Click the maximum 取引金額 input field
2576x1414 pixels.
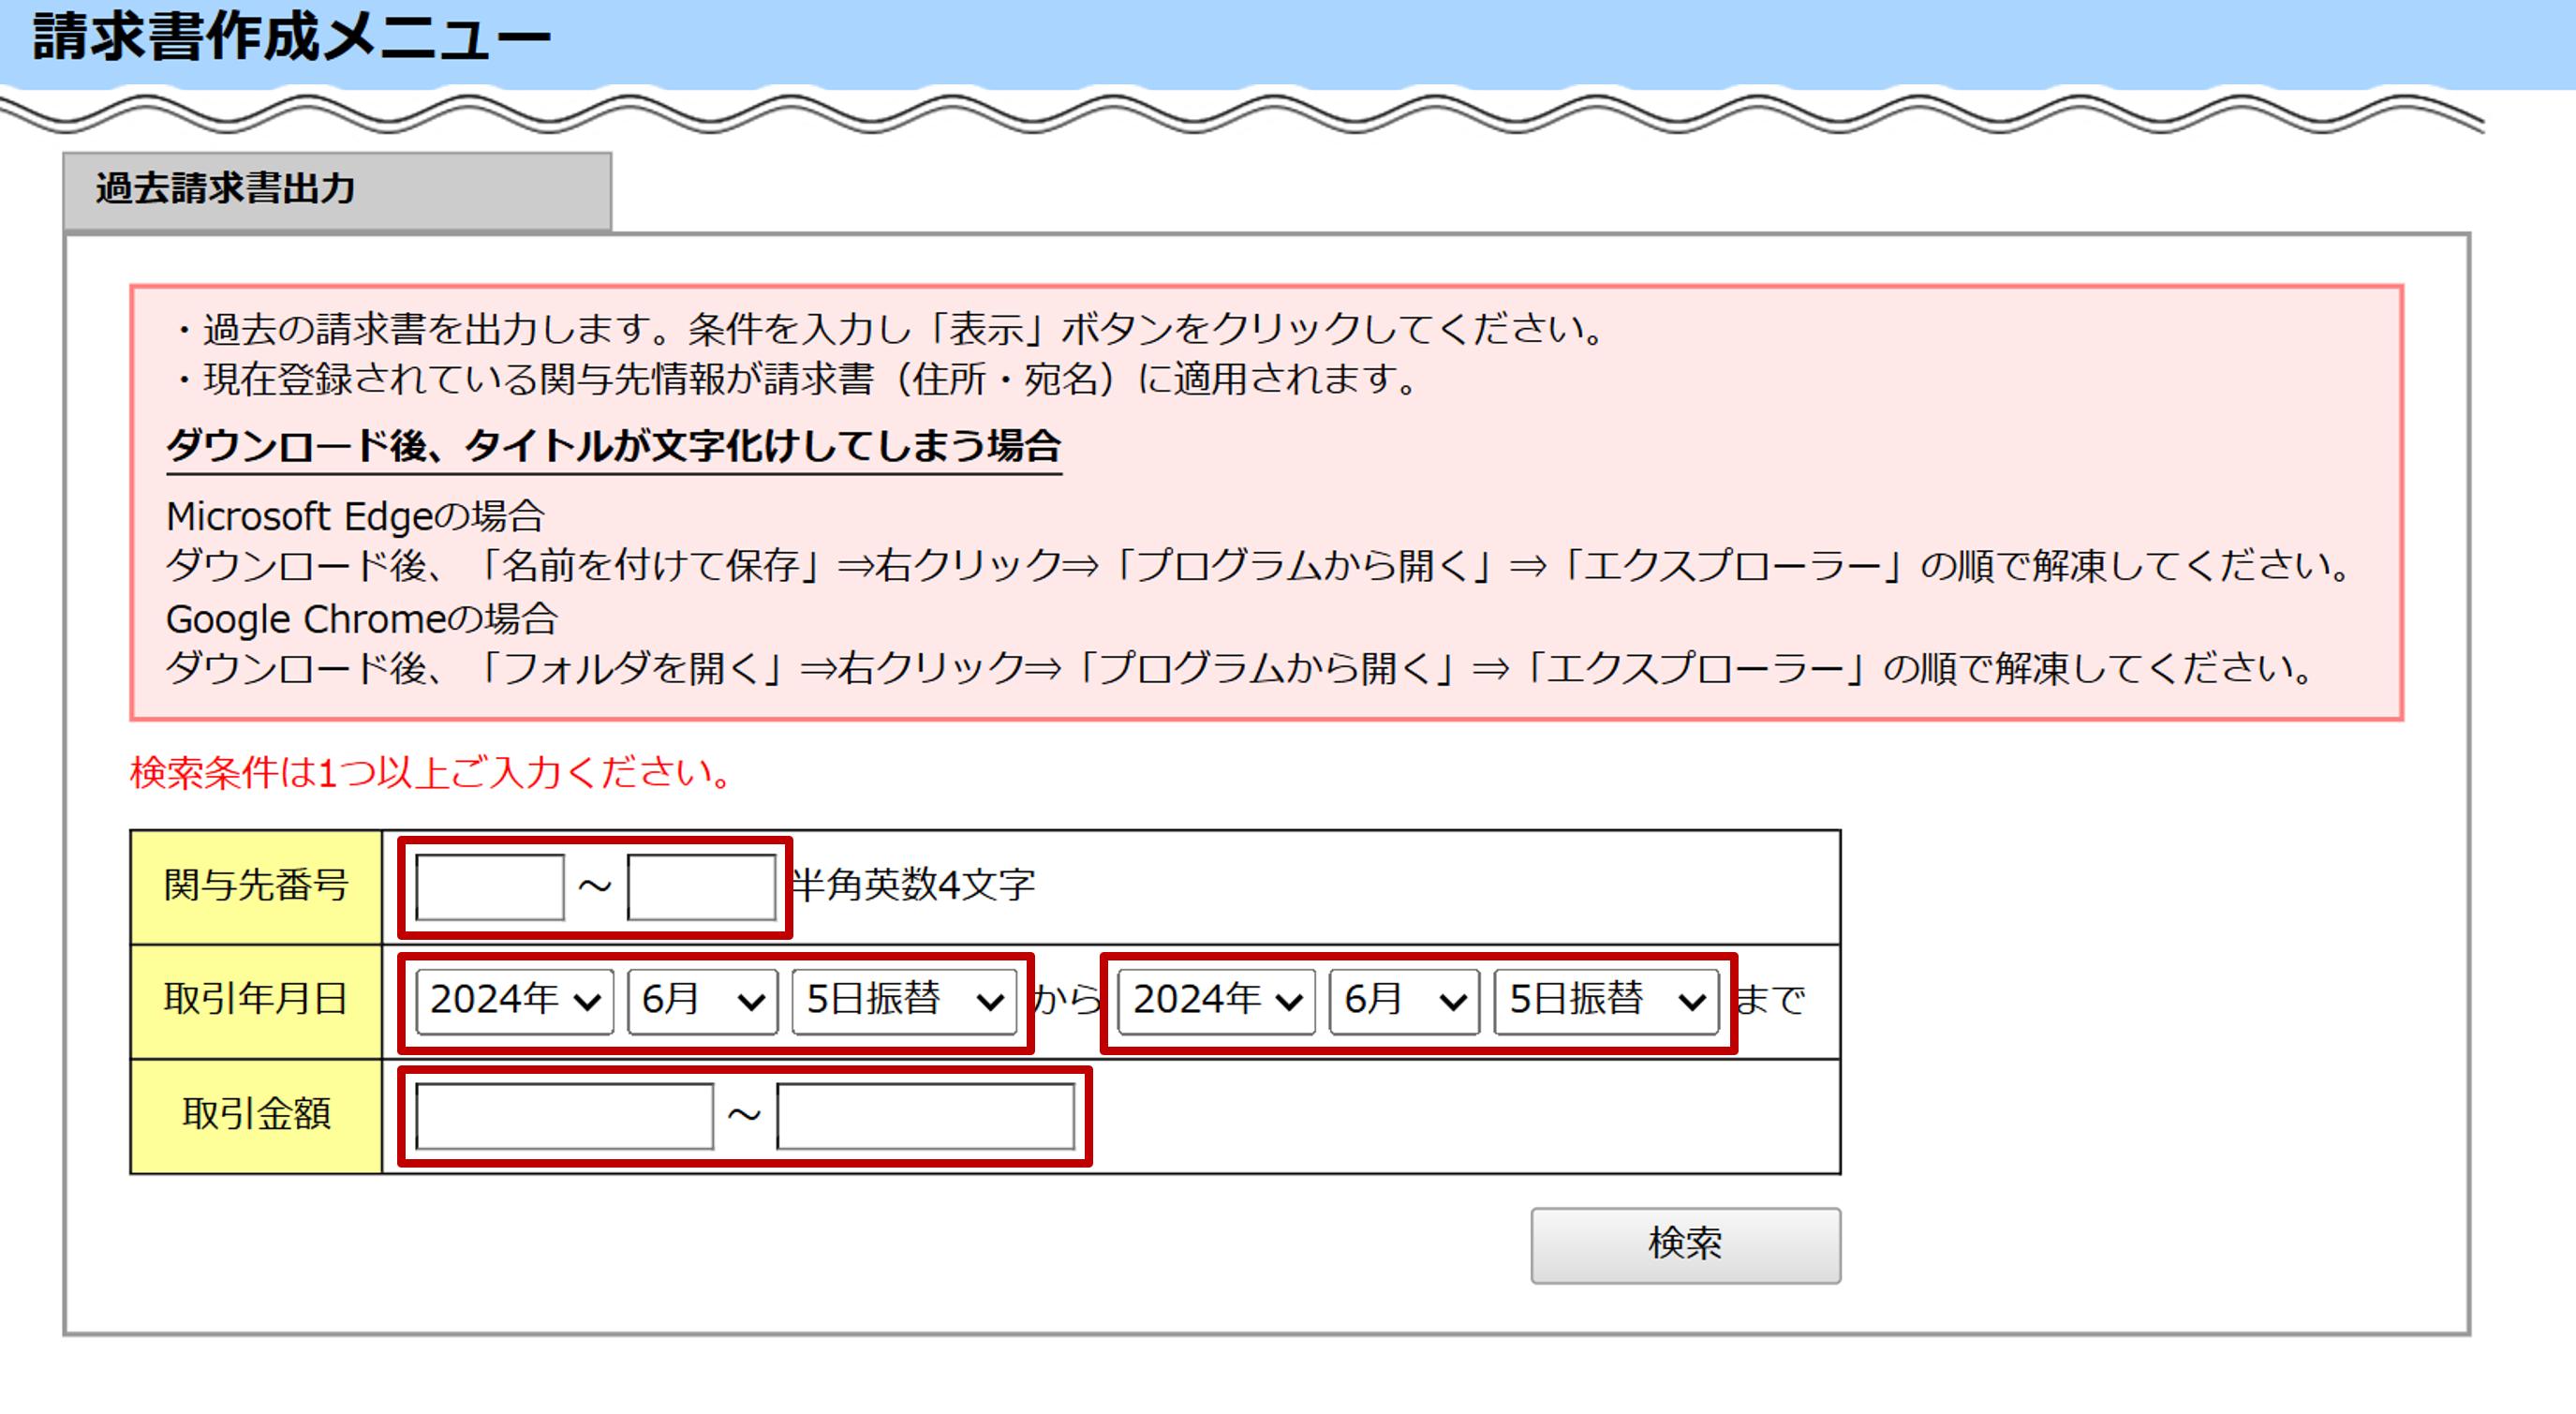[x=925, y=1115]
